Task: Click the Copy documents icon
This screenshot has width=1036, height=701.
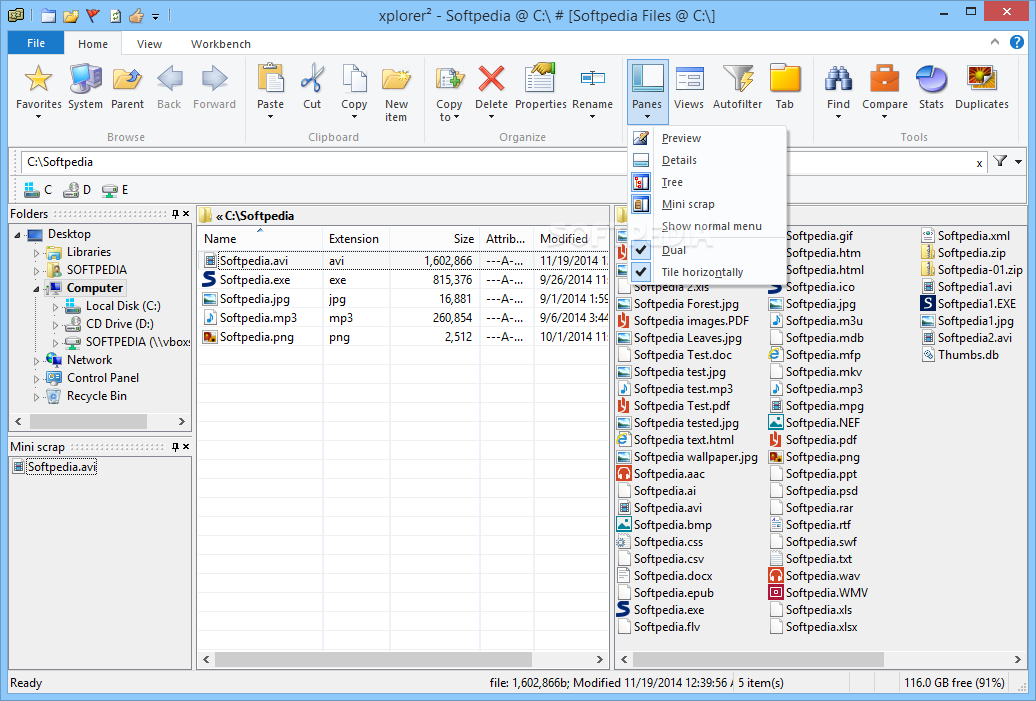Action: [354, 79]
